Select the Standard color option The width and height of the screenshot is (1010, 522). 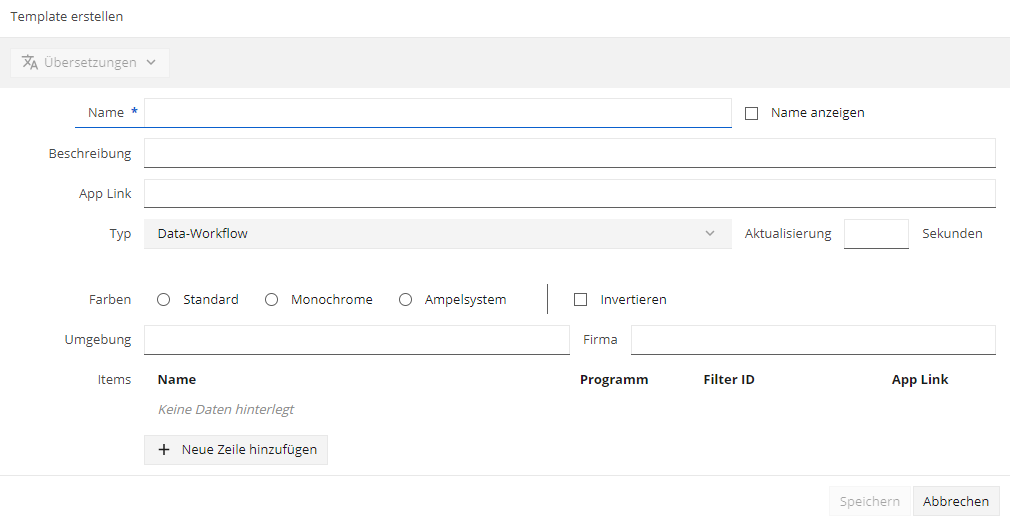(x=164, y=300)
